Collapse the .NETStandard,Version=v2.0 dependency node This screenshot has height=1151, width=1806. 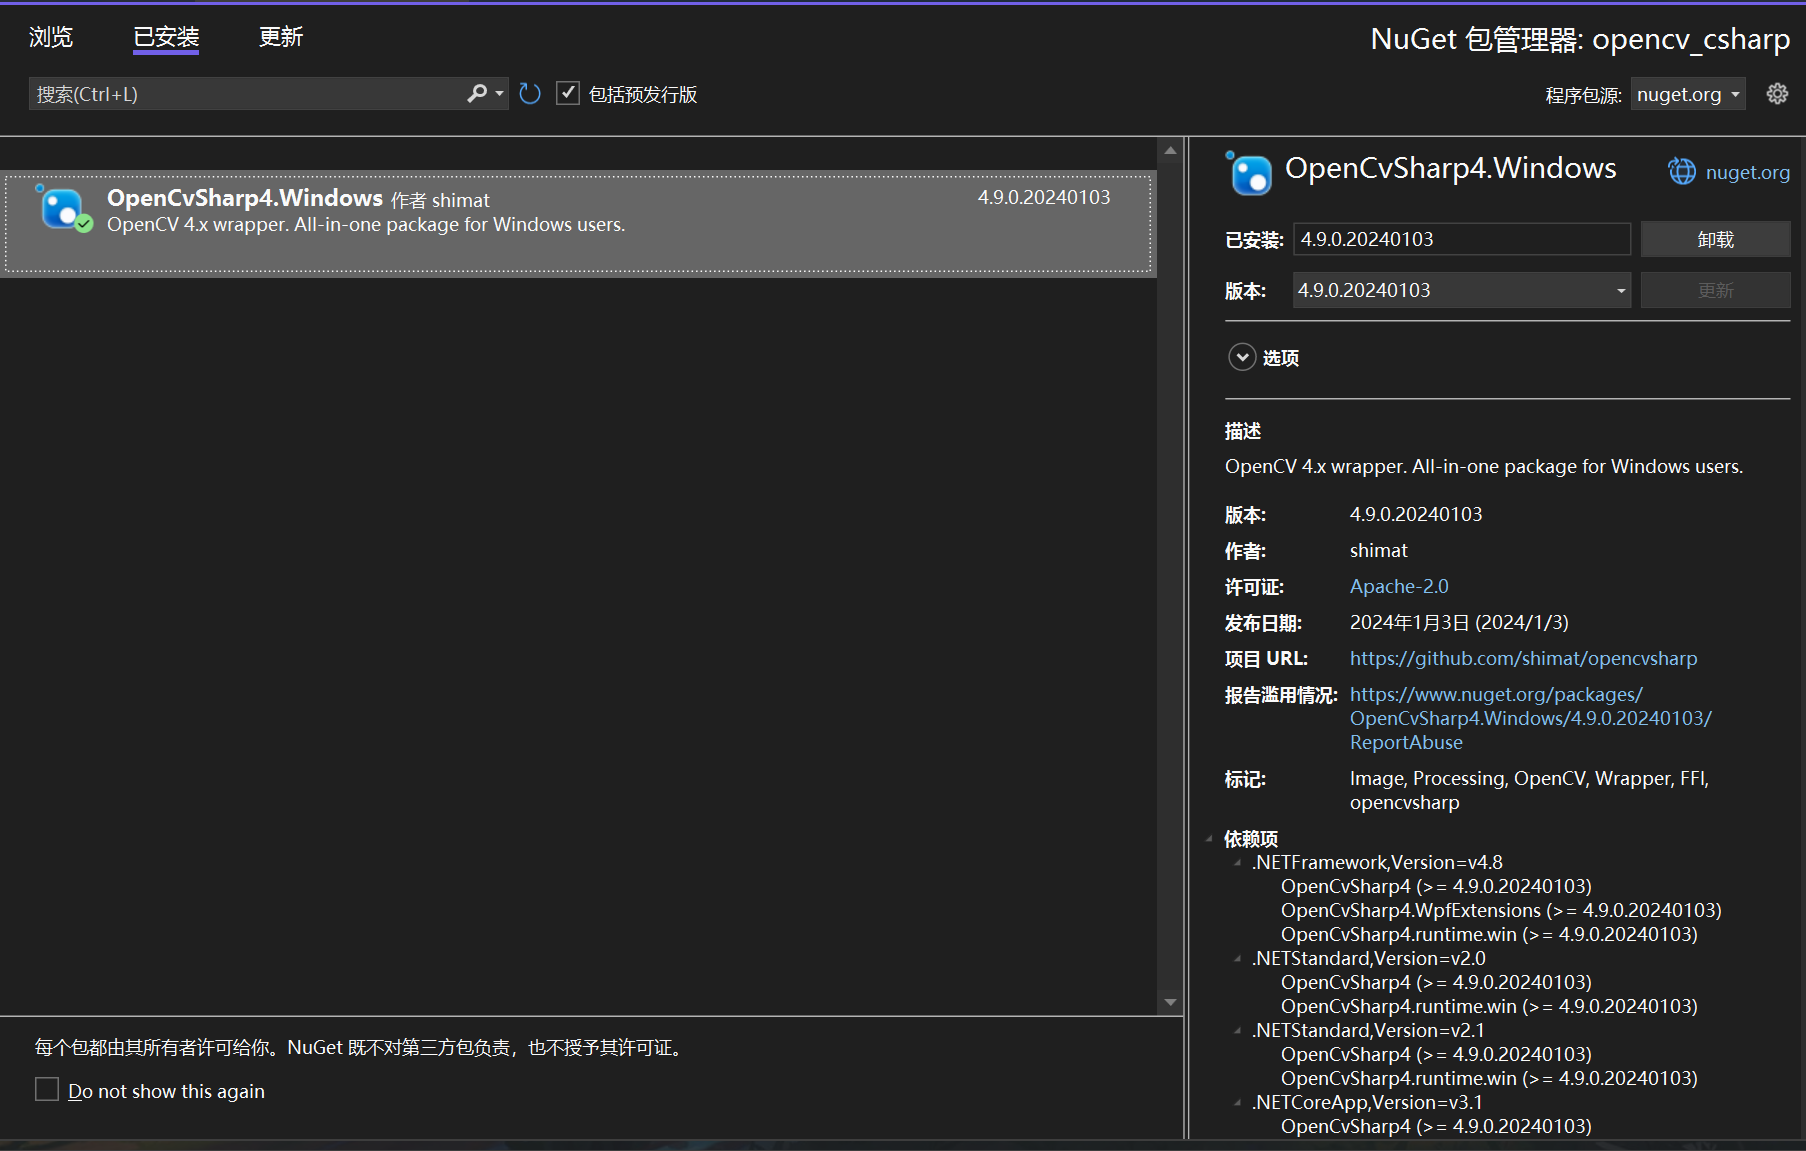tap(1239, 957)
